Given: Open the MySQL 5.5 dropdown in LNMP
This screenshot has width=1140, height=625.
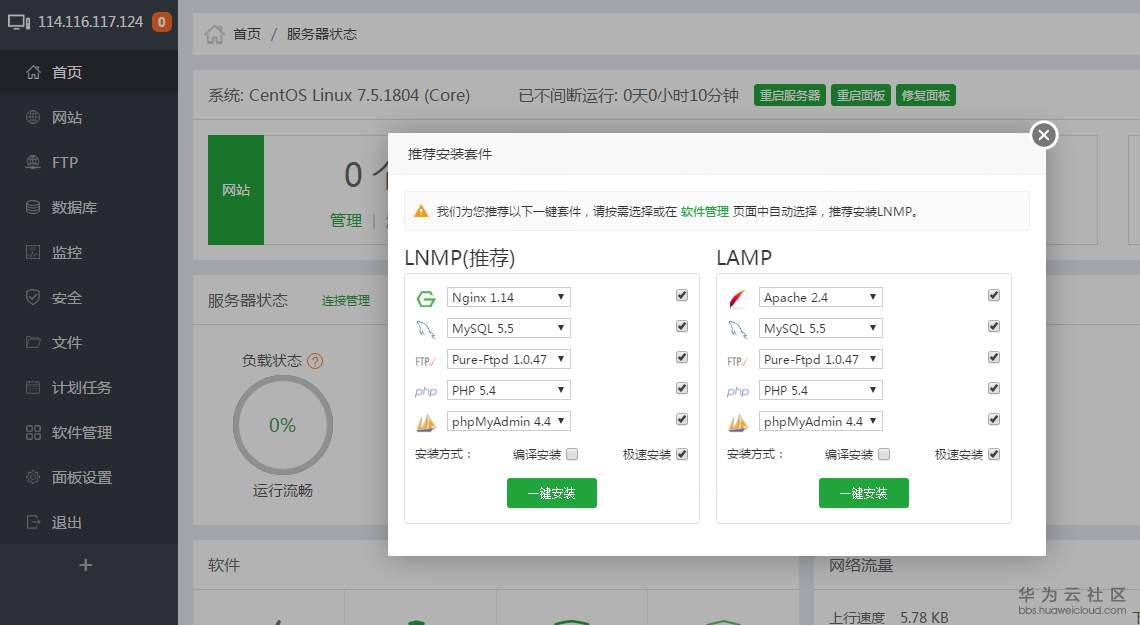Looking at the screenshot, I should click(x=508, y=328).
